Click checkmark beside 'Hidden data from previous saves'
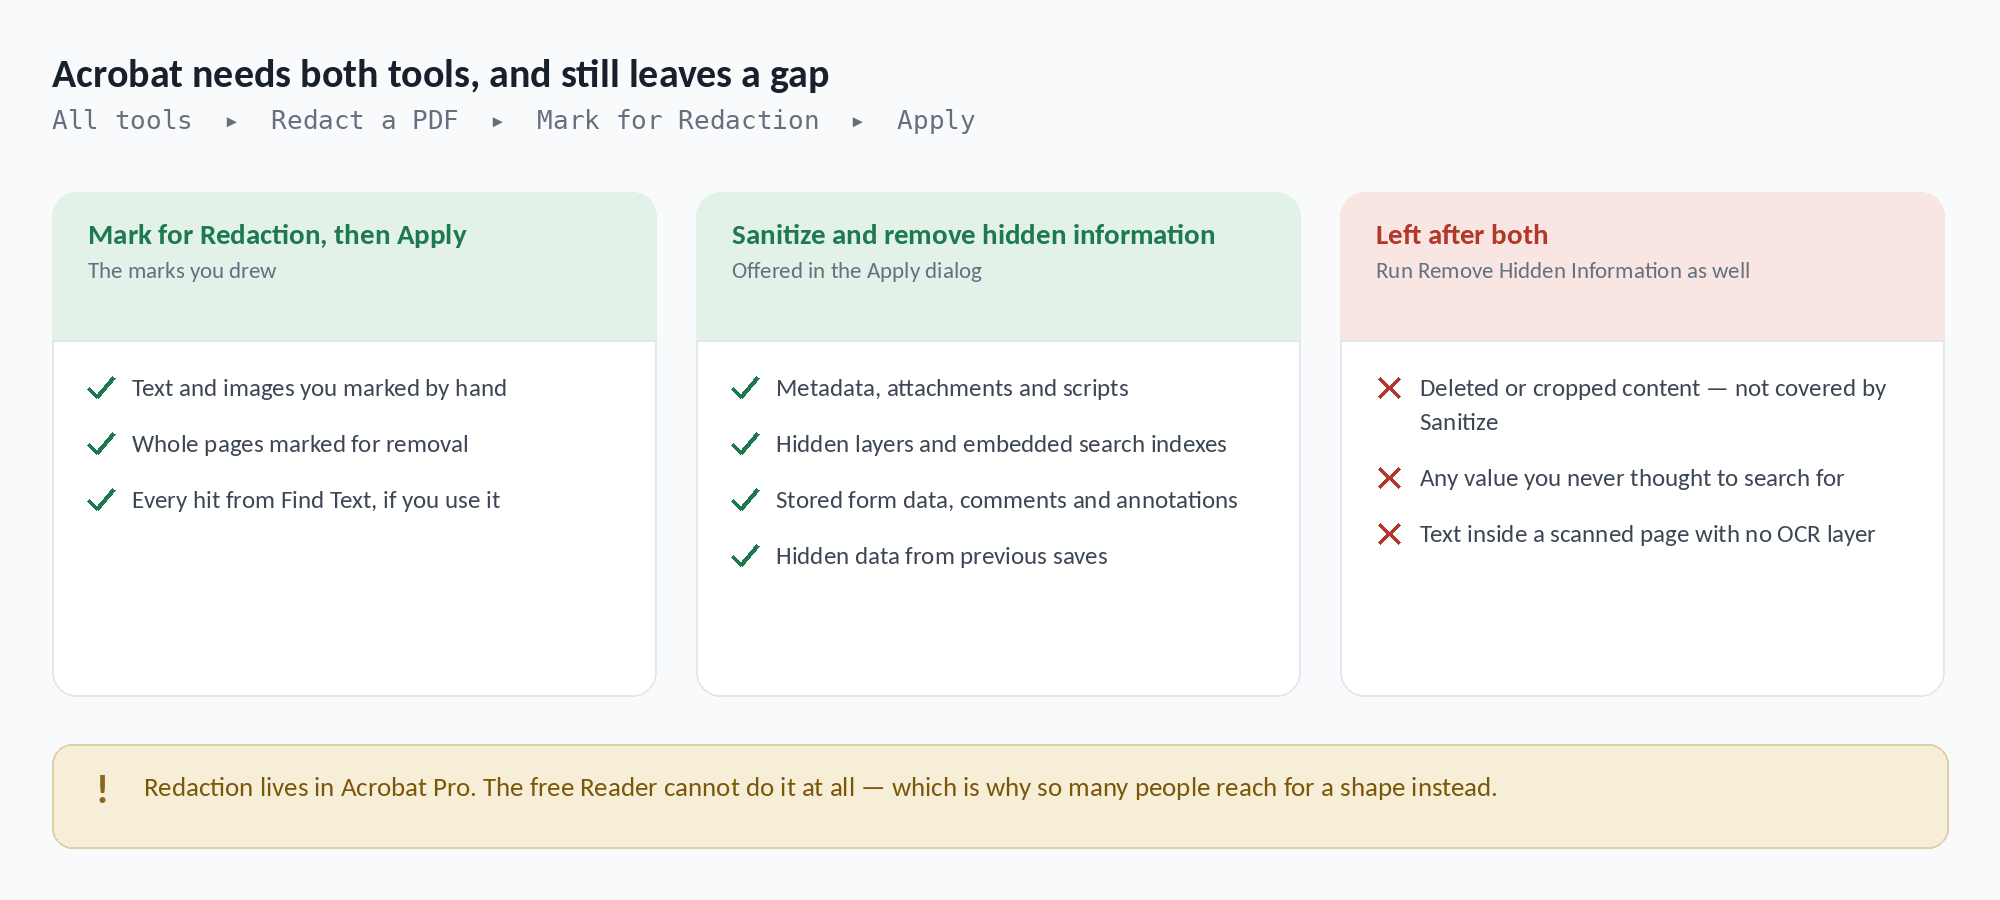The width and height of the screenshot is (2000, 900). pos(746,556)
